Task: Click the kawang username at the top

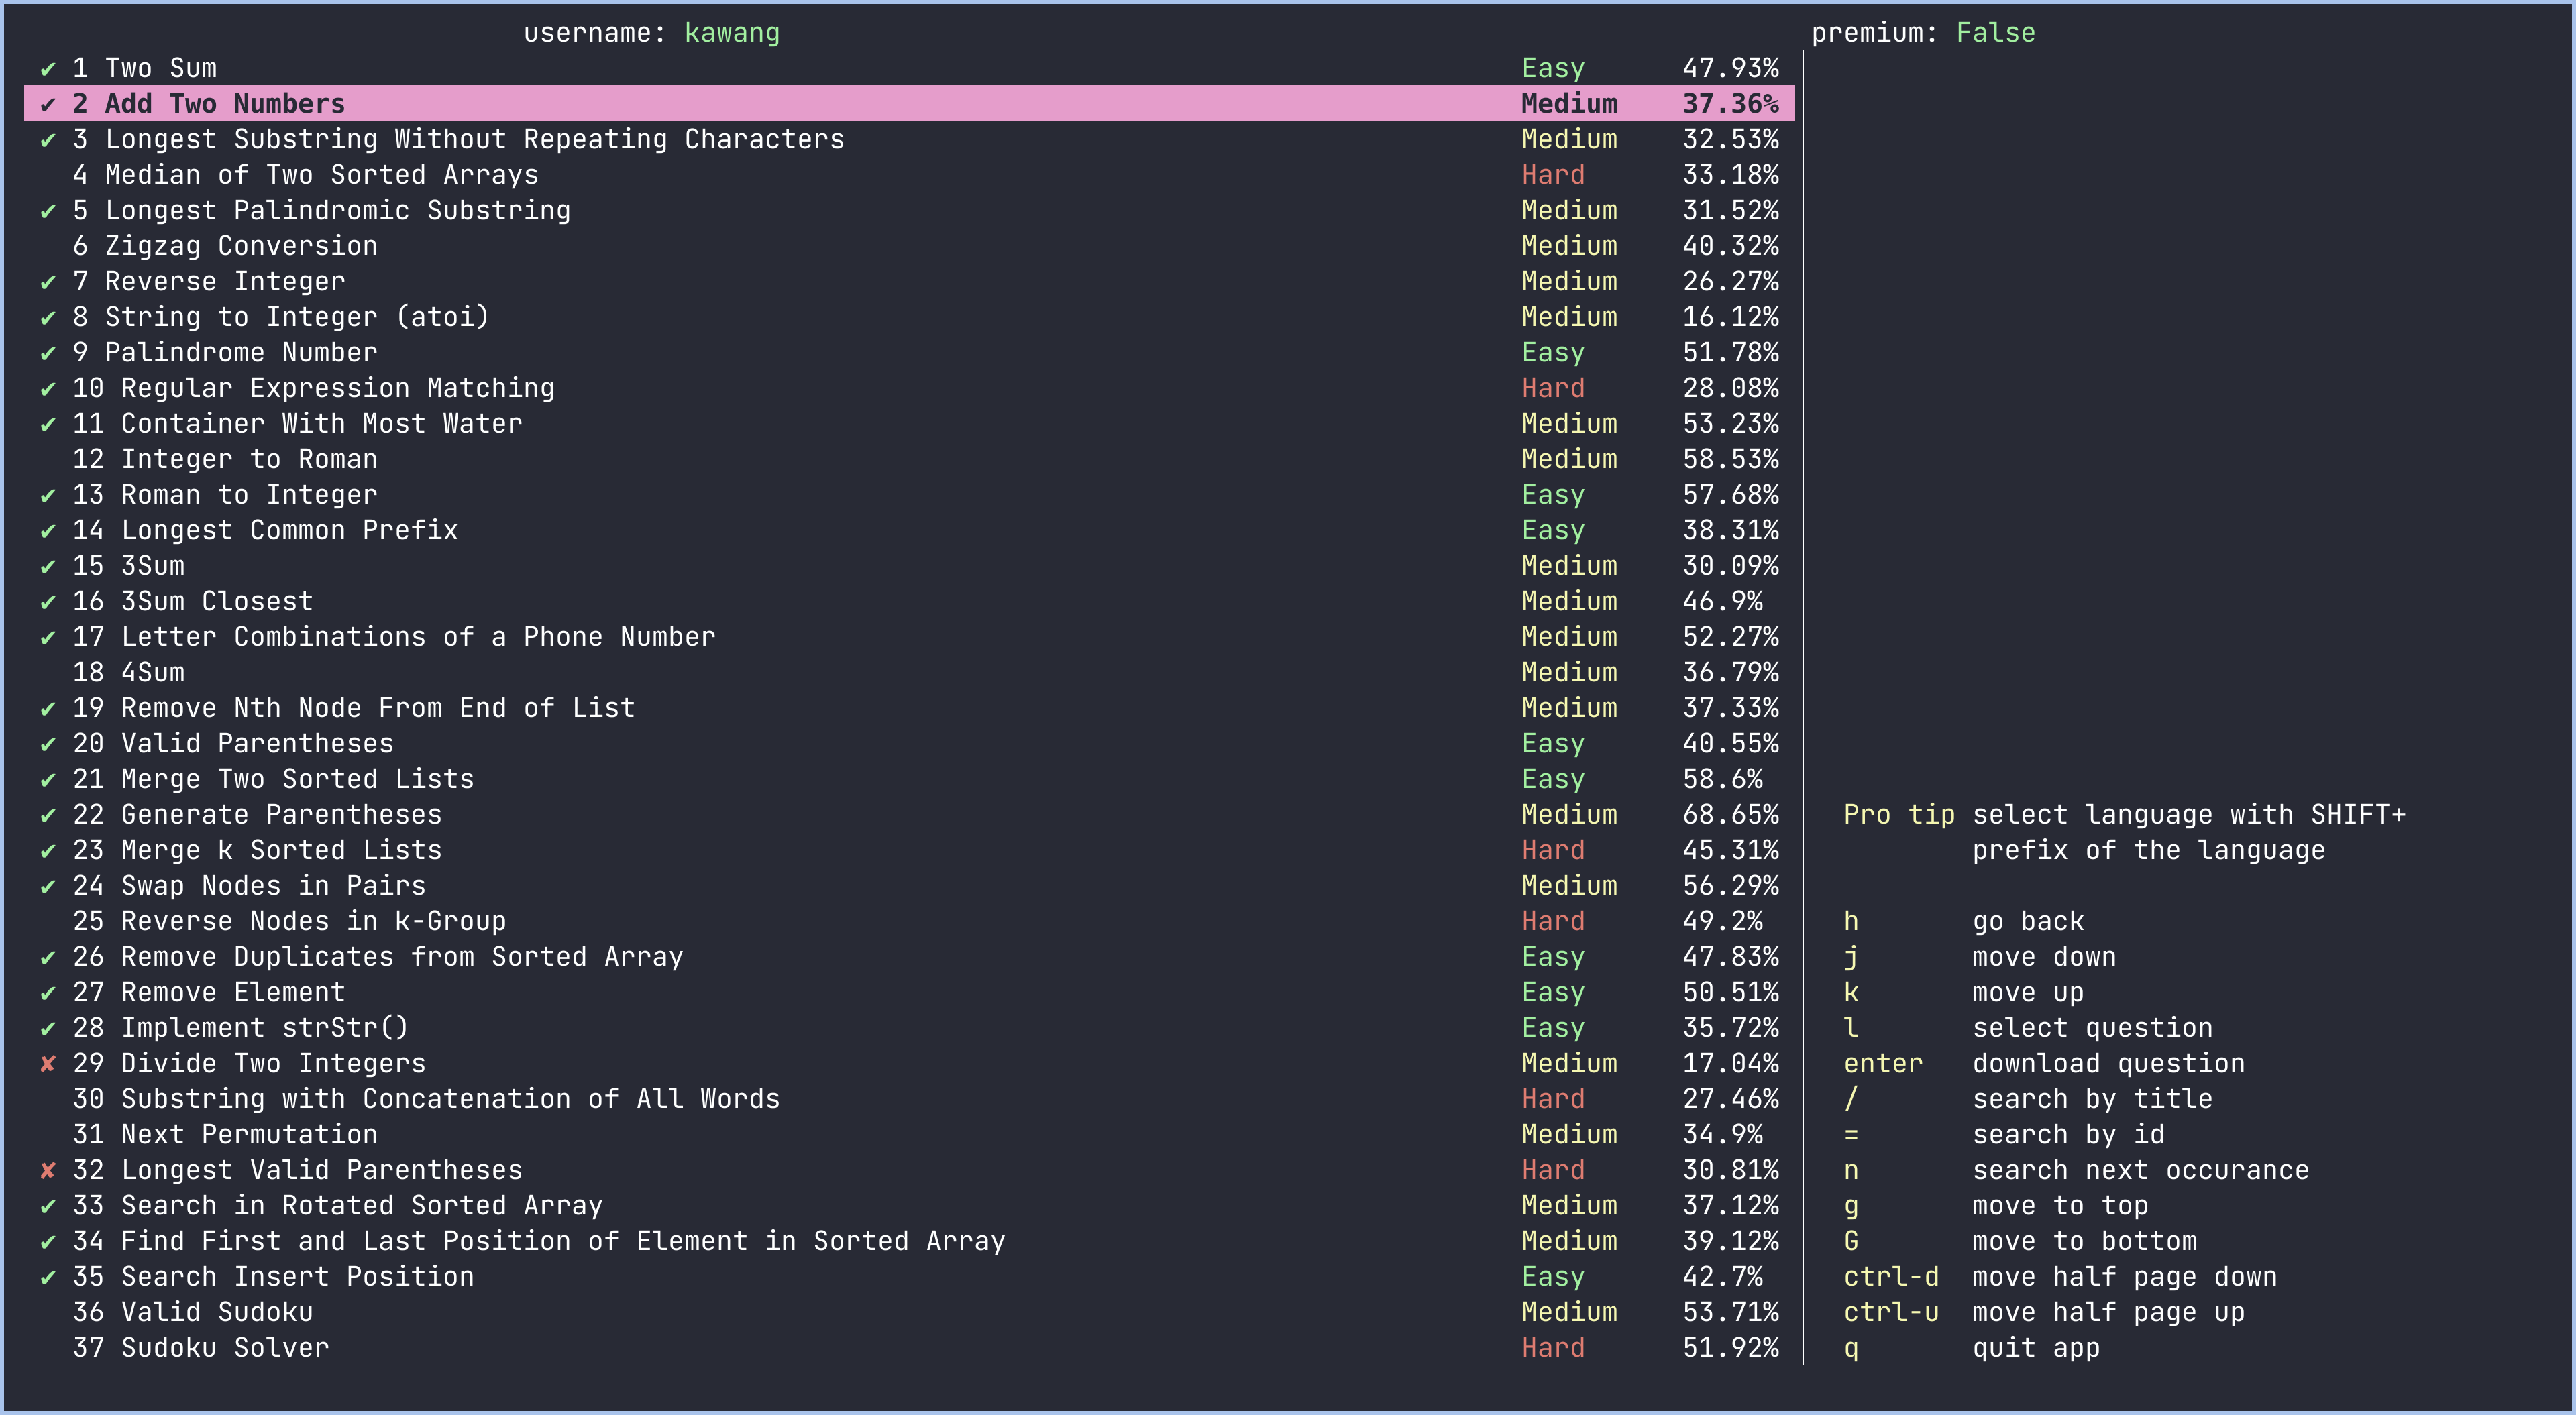Action: [731, 33]
